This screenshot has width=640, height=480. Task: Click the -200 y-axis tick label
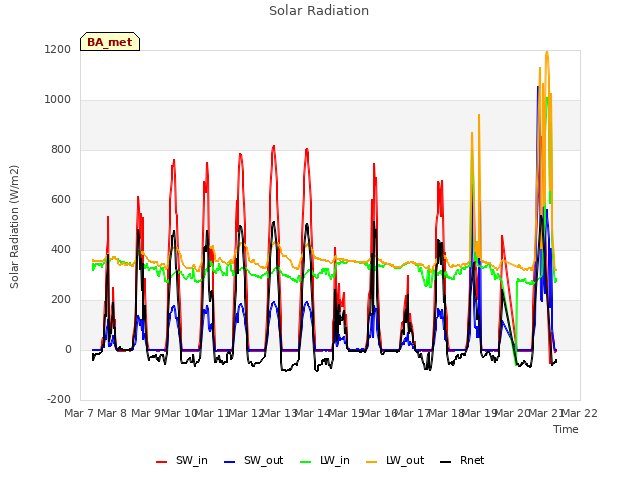pos(59,400)
